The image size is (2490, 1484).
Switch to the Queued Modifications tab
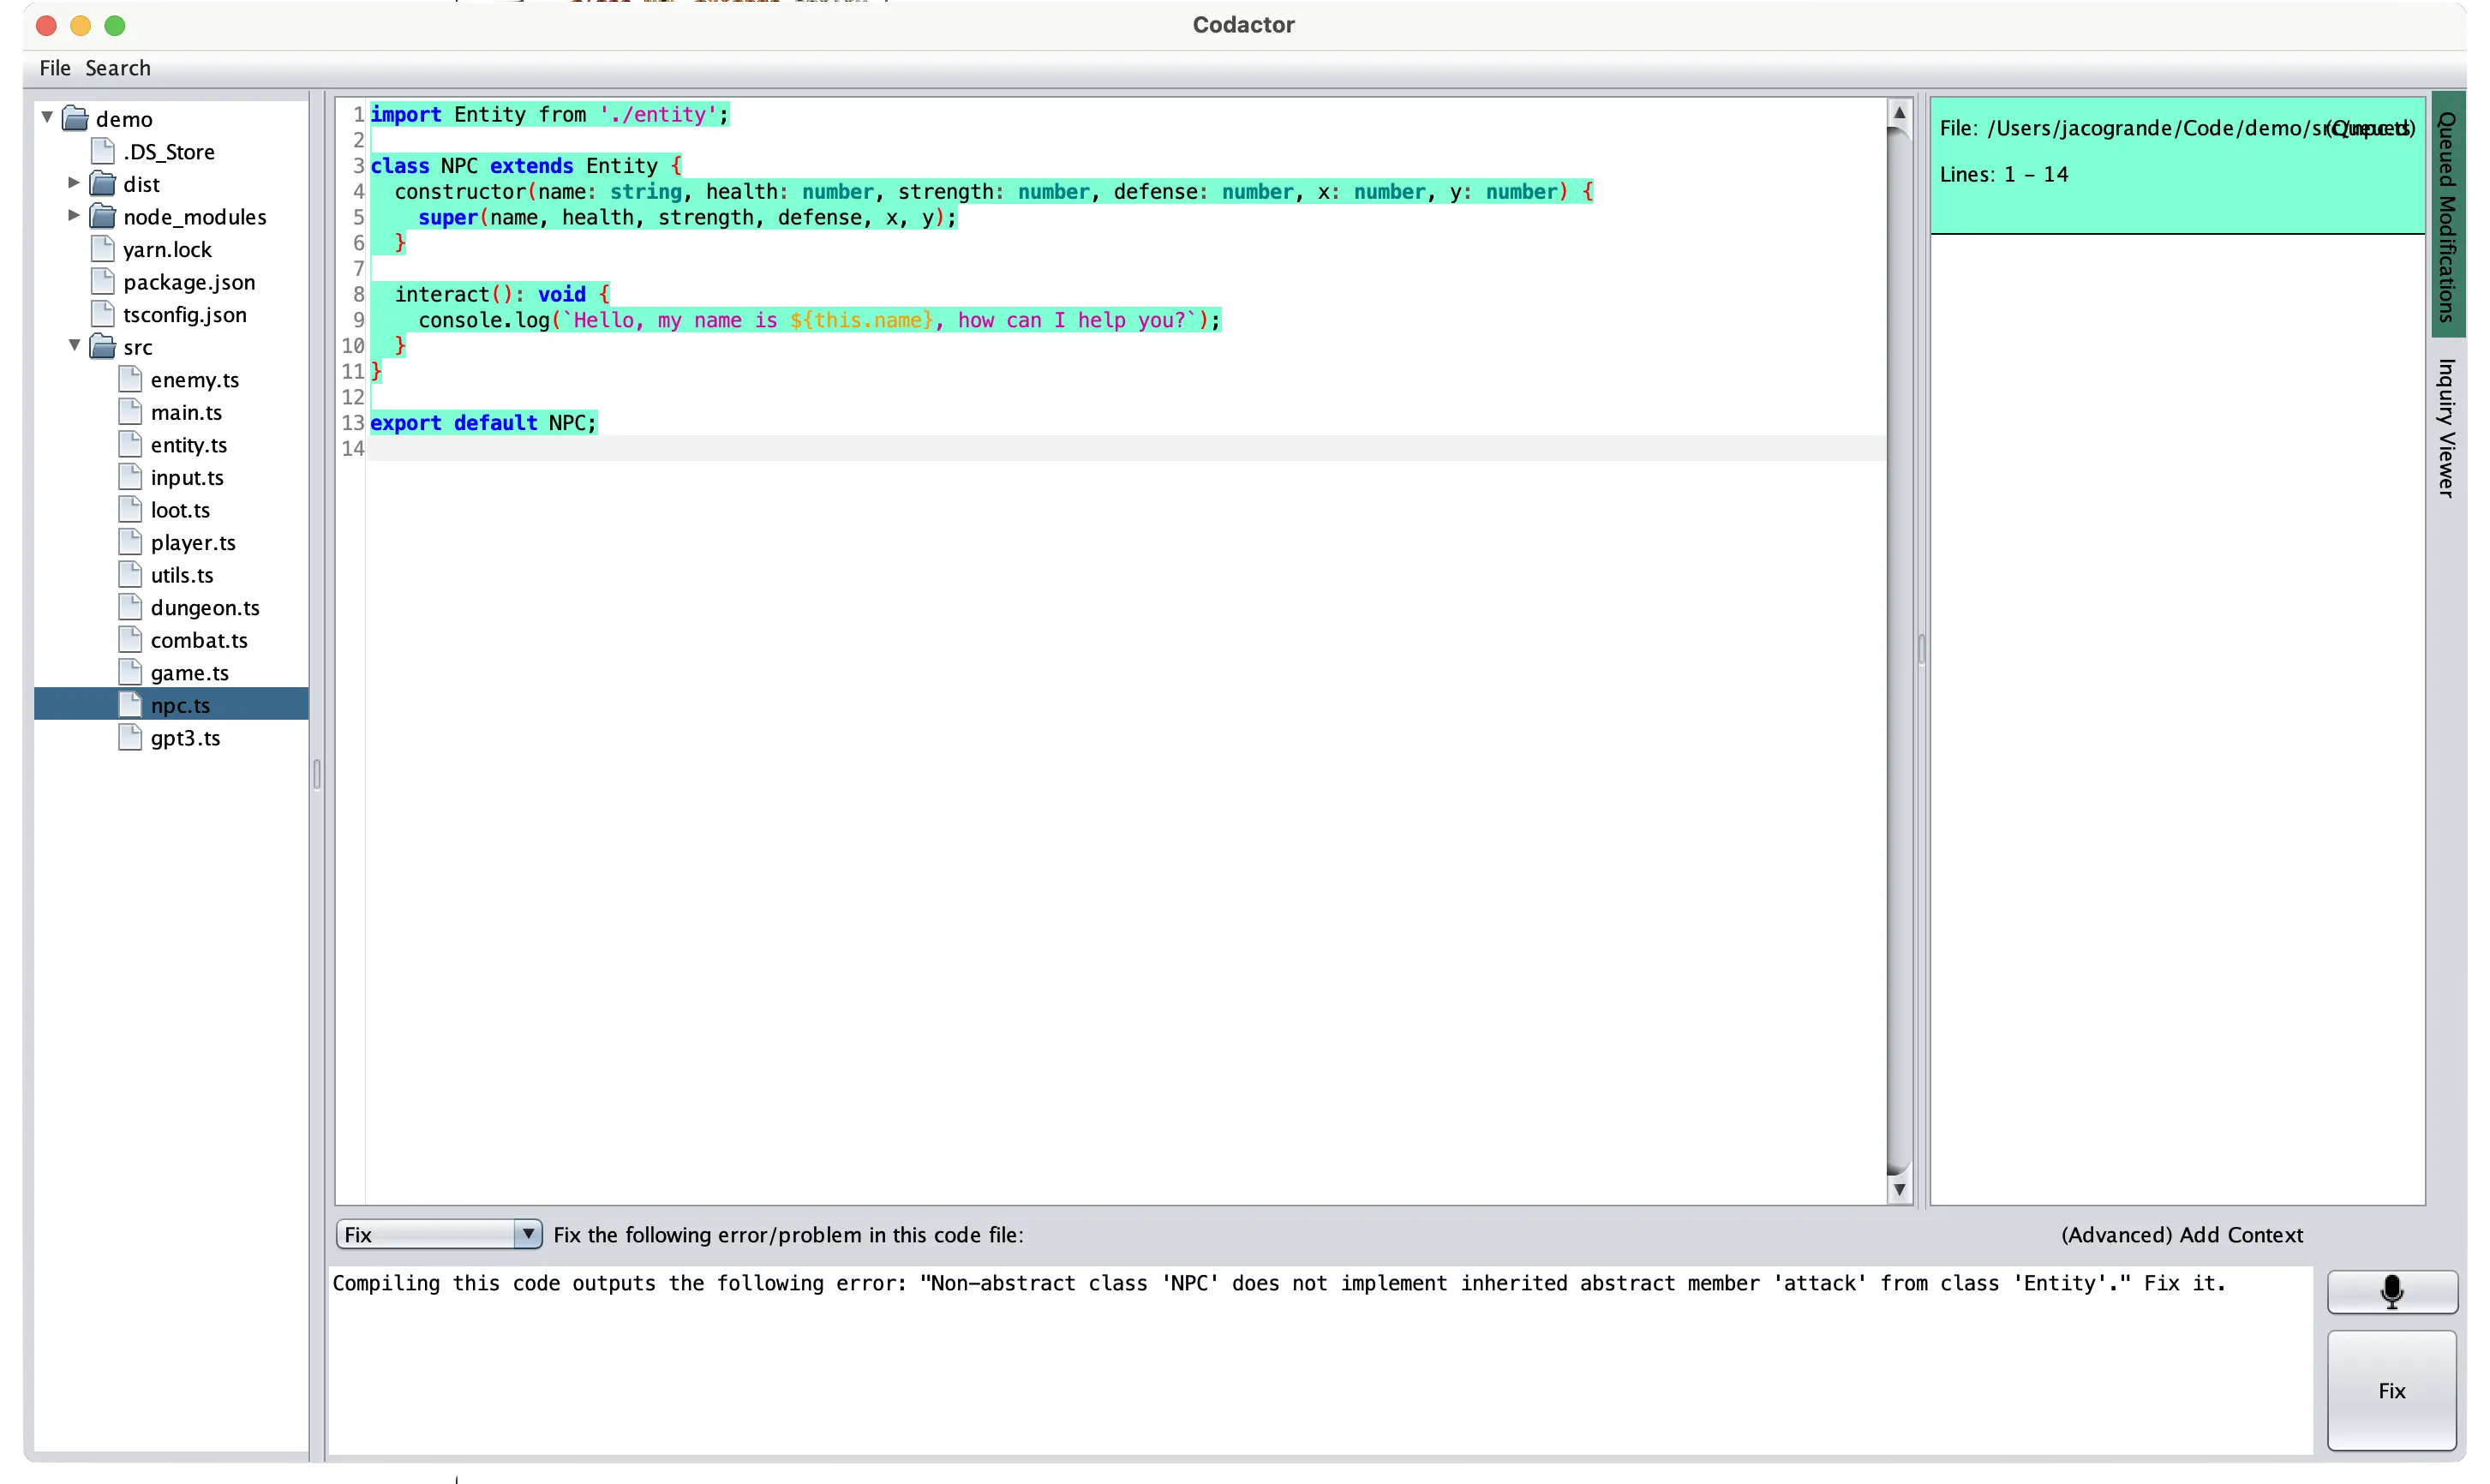(x=2446, y=216)
